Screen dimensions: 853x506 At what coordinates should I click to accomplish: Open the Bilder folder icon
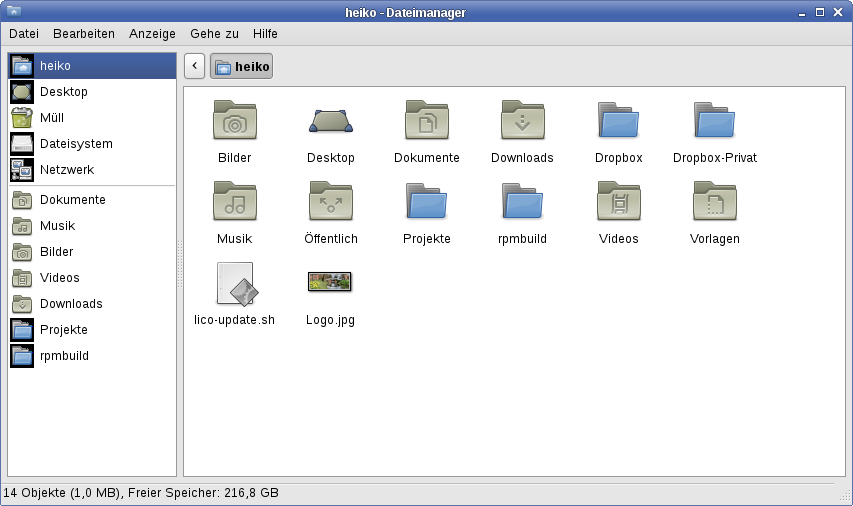click(234, 122)
